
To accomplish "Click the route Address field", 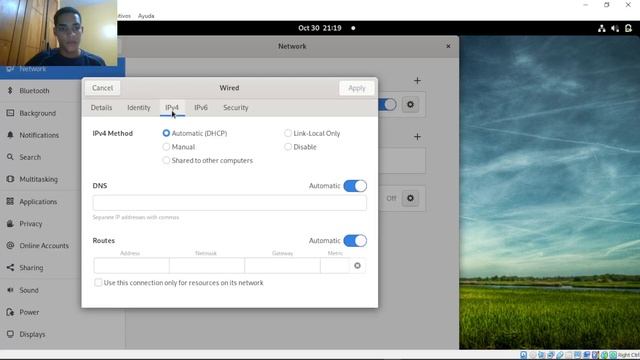I will coord(131,266).
